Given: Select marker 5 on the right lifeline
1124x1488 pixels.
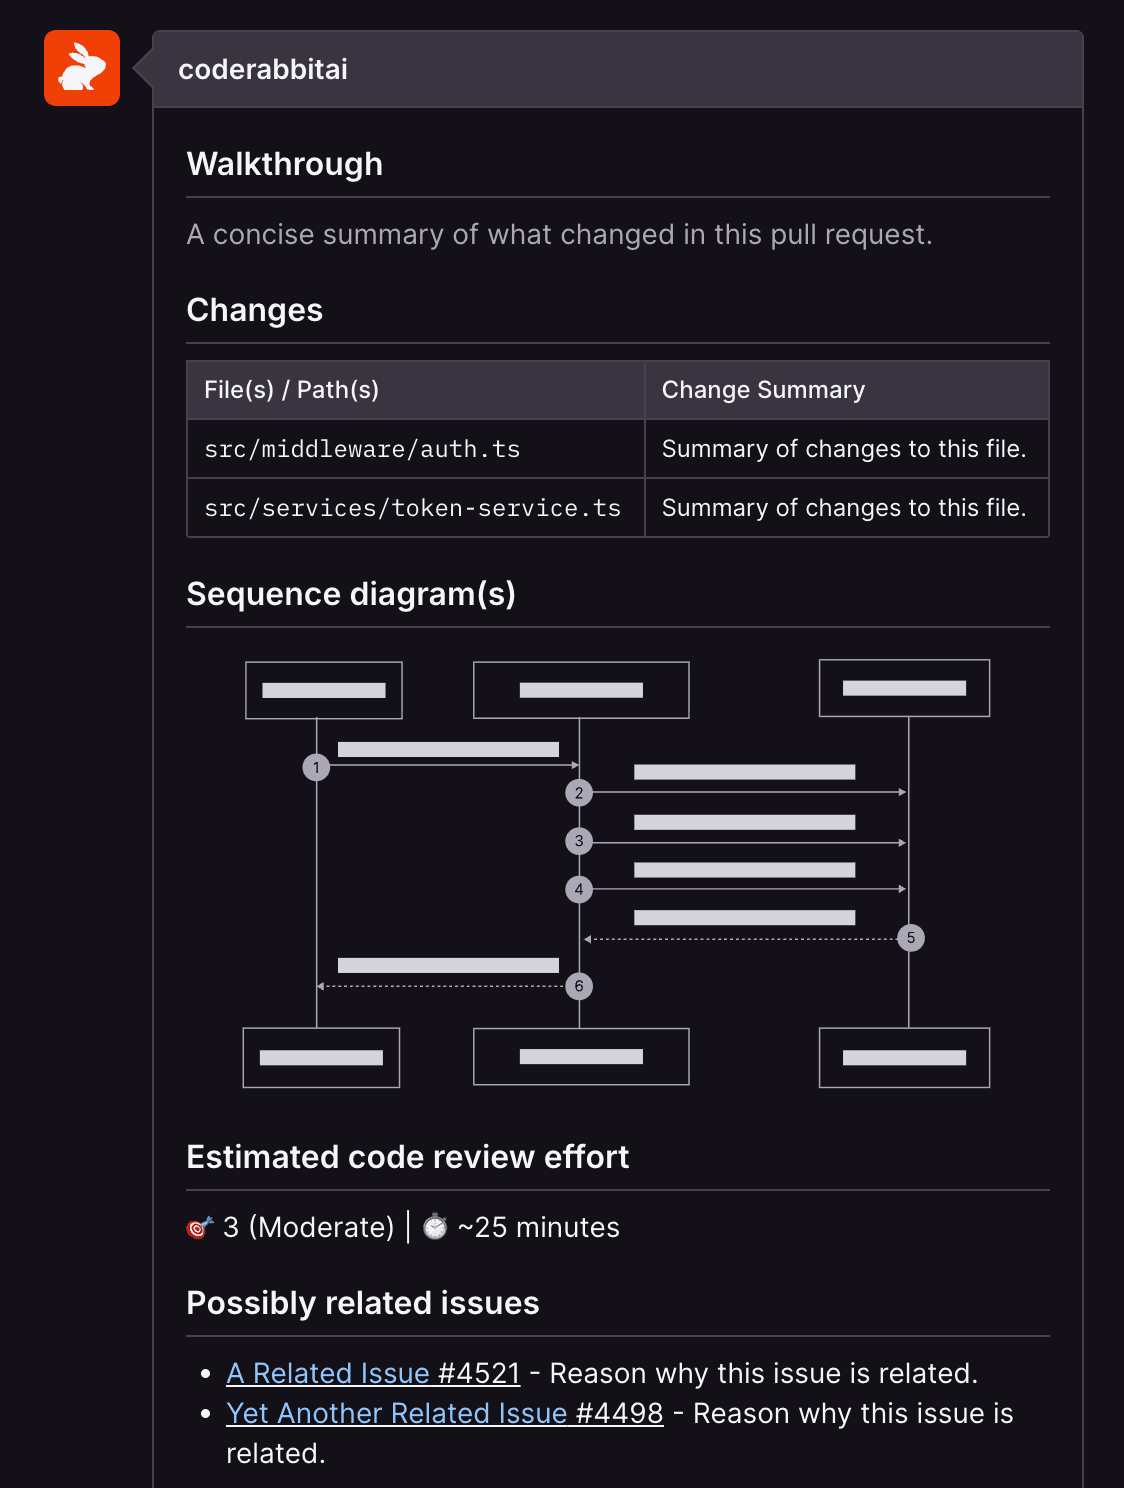Looking at the screenshot, I should click(x=911, y=937).
